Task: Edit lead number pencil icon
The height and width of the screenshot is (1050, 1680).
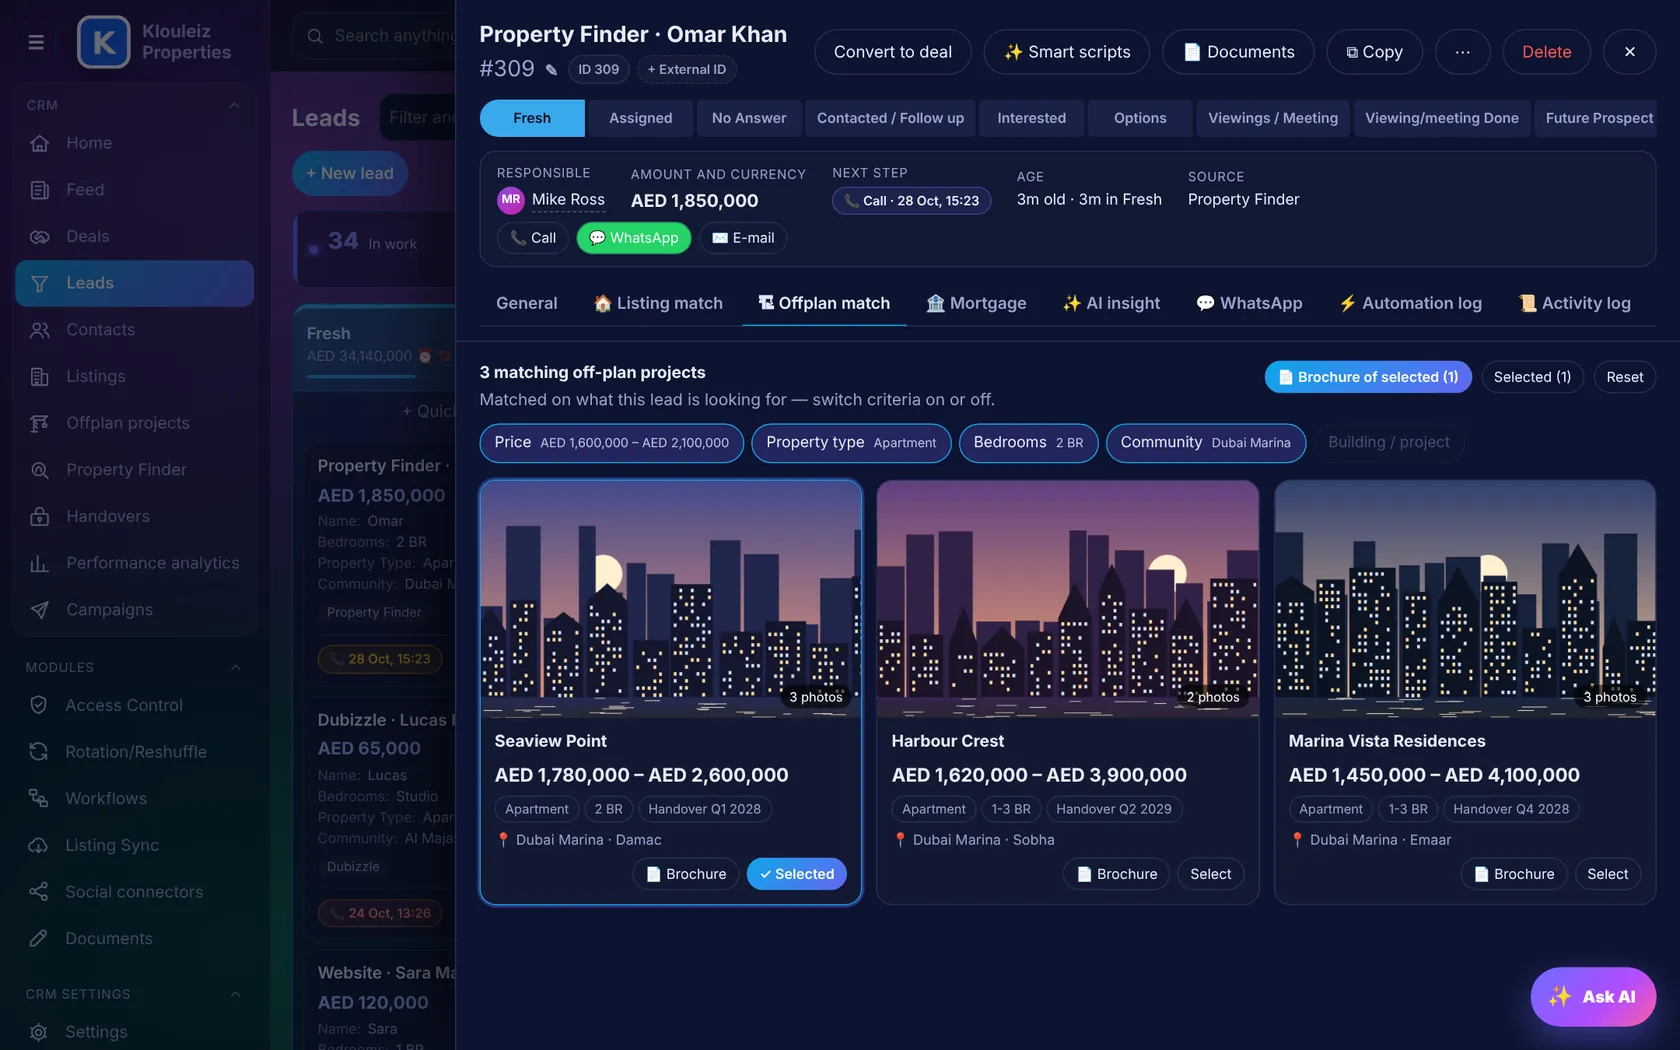Action: point(551,69)
